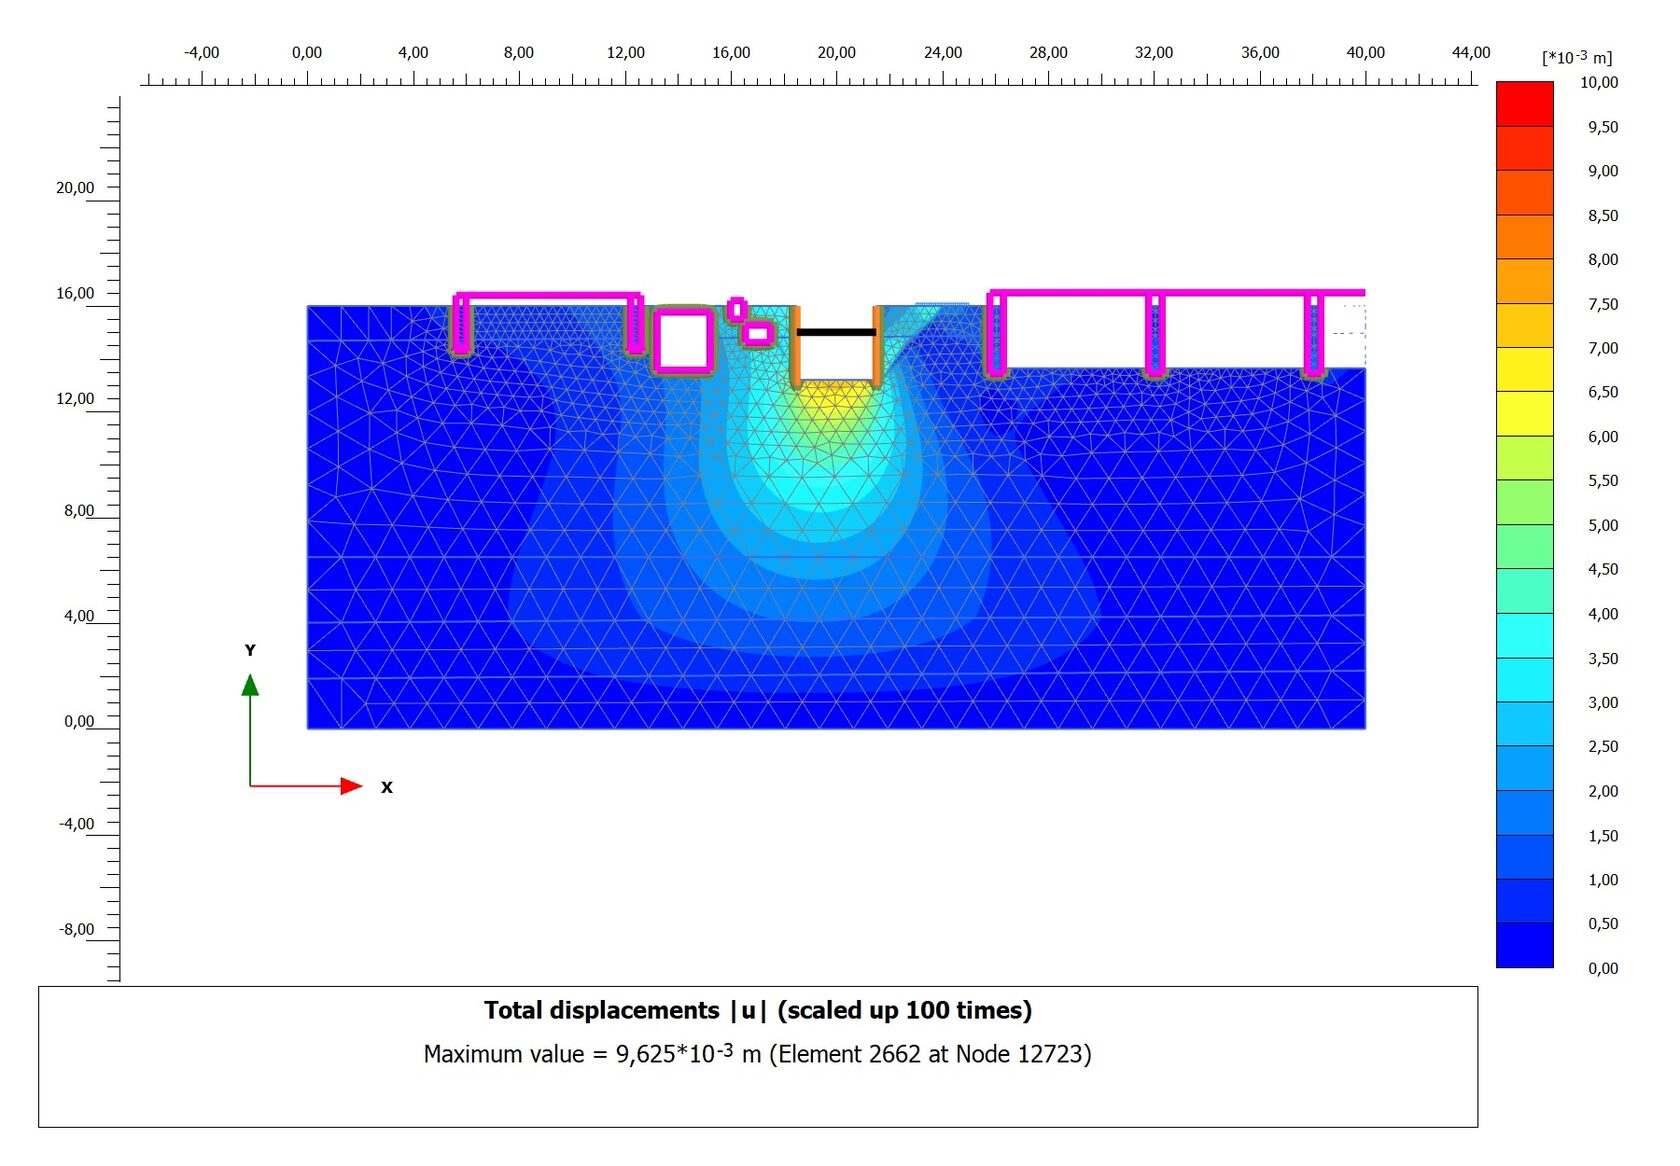Image resolution: width=1680 pixels, height=1166 pixels.
Task: Select the cyan legend band between 3,00 and 3,50
Action: [1524, 679]
